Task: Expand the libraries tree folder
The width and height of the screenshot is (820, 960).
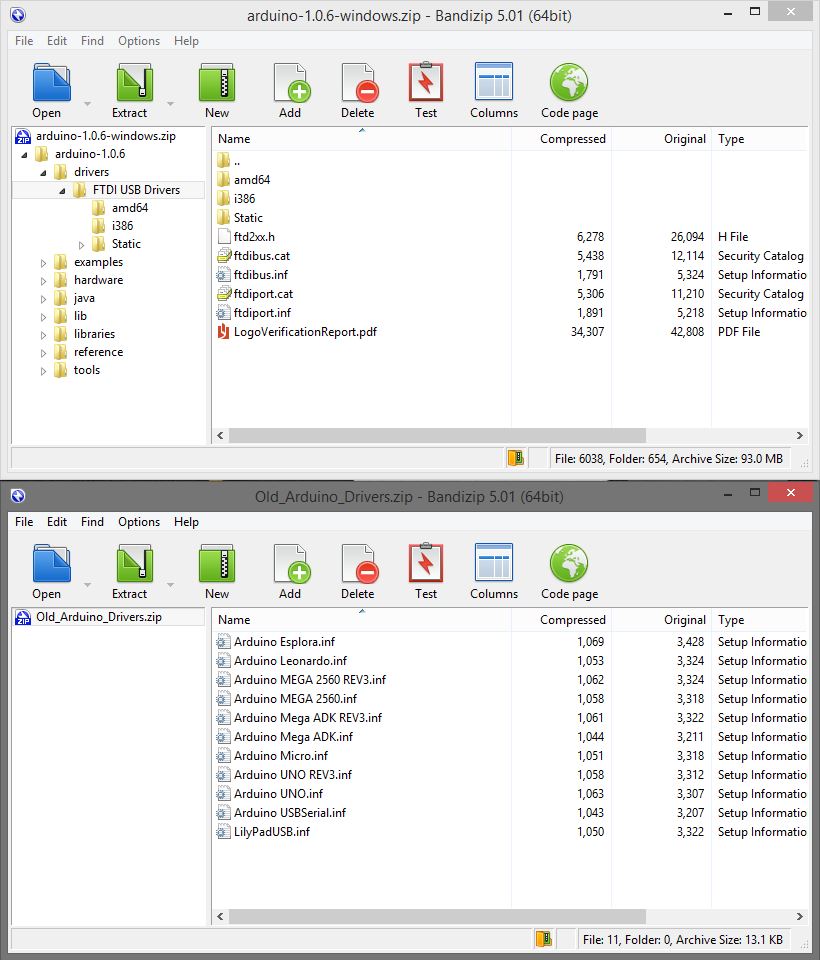Action: (x=43, y=335)
